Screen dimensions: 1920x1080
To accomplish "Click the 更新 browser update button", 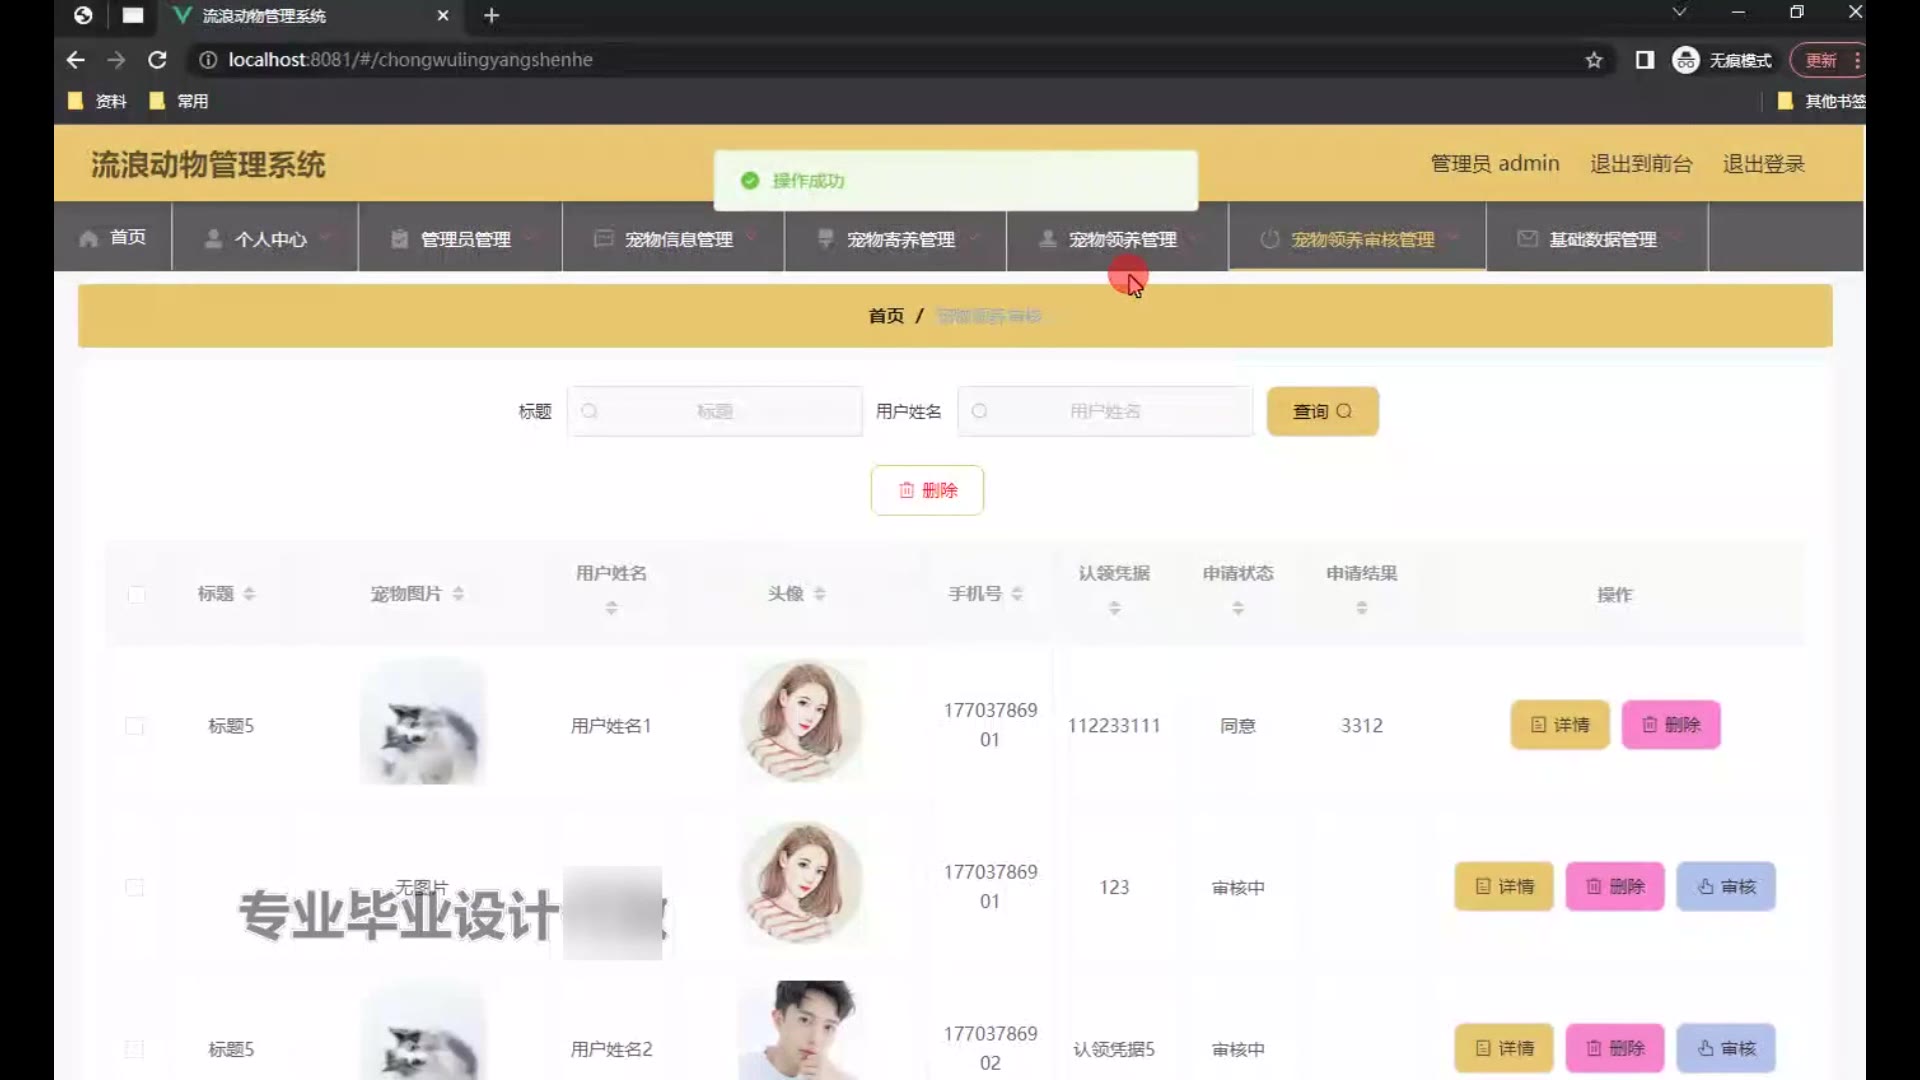I will tap(1820, 60).
